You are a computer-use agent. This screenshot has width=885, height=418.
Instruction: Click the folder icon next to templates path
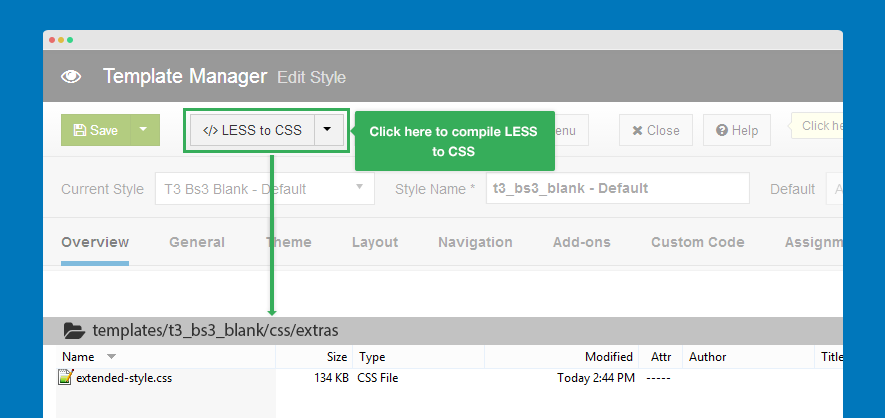(74, 330)
